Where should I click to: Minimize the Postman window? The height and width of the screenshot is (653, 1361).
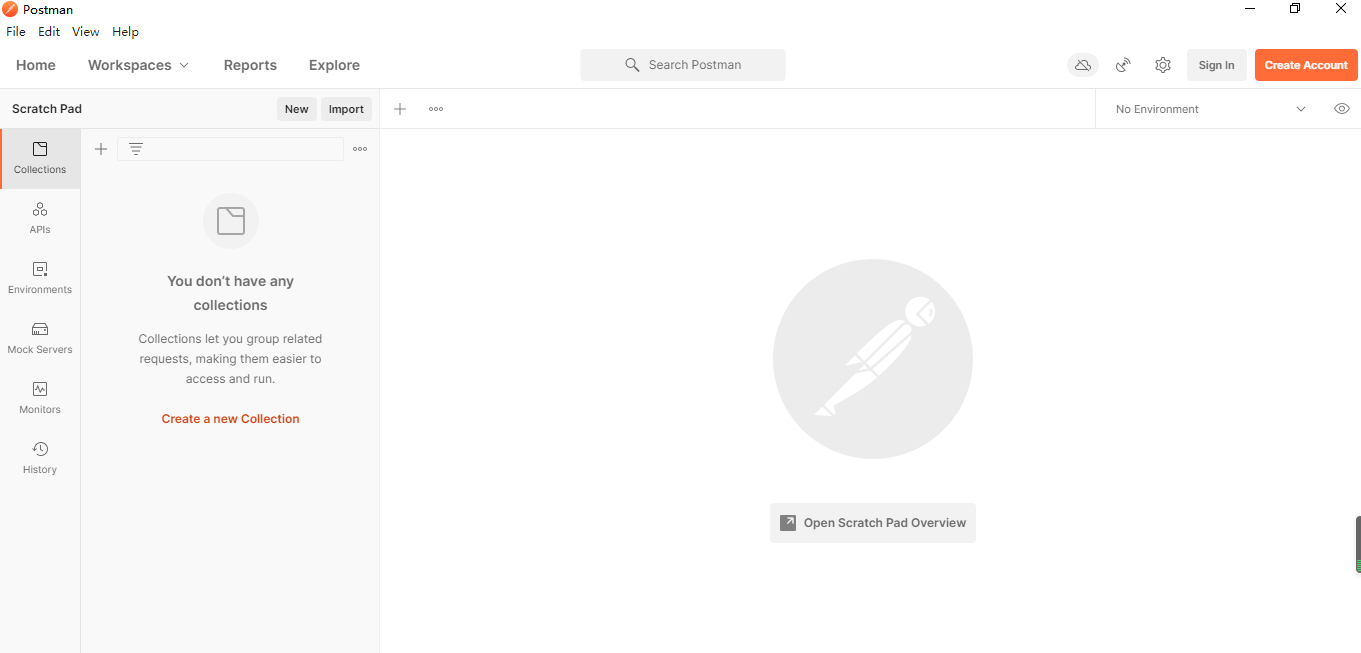1250,9
